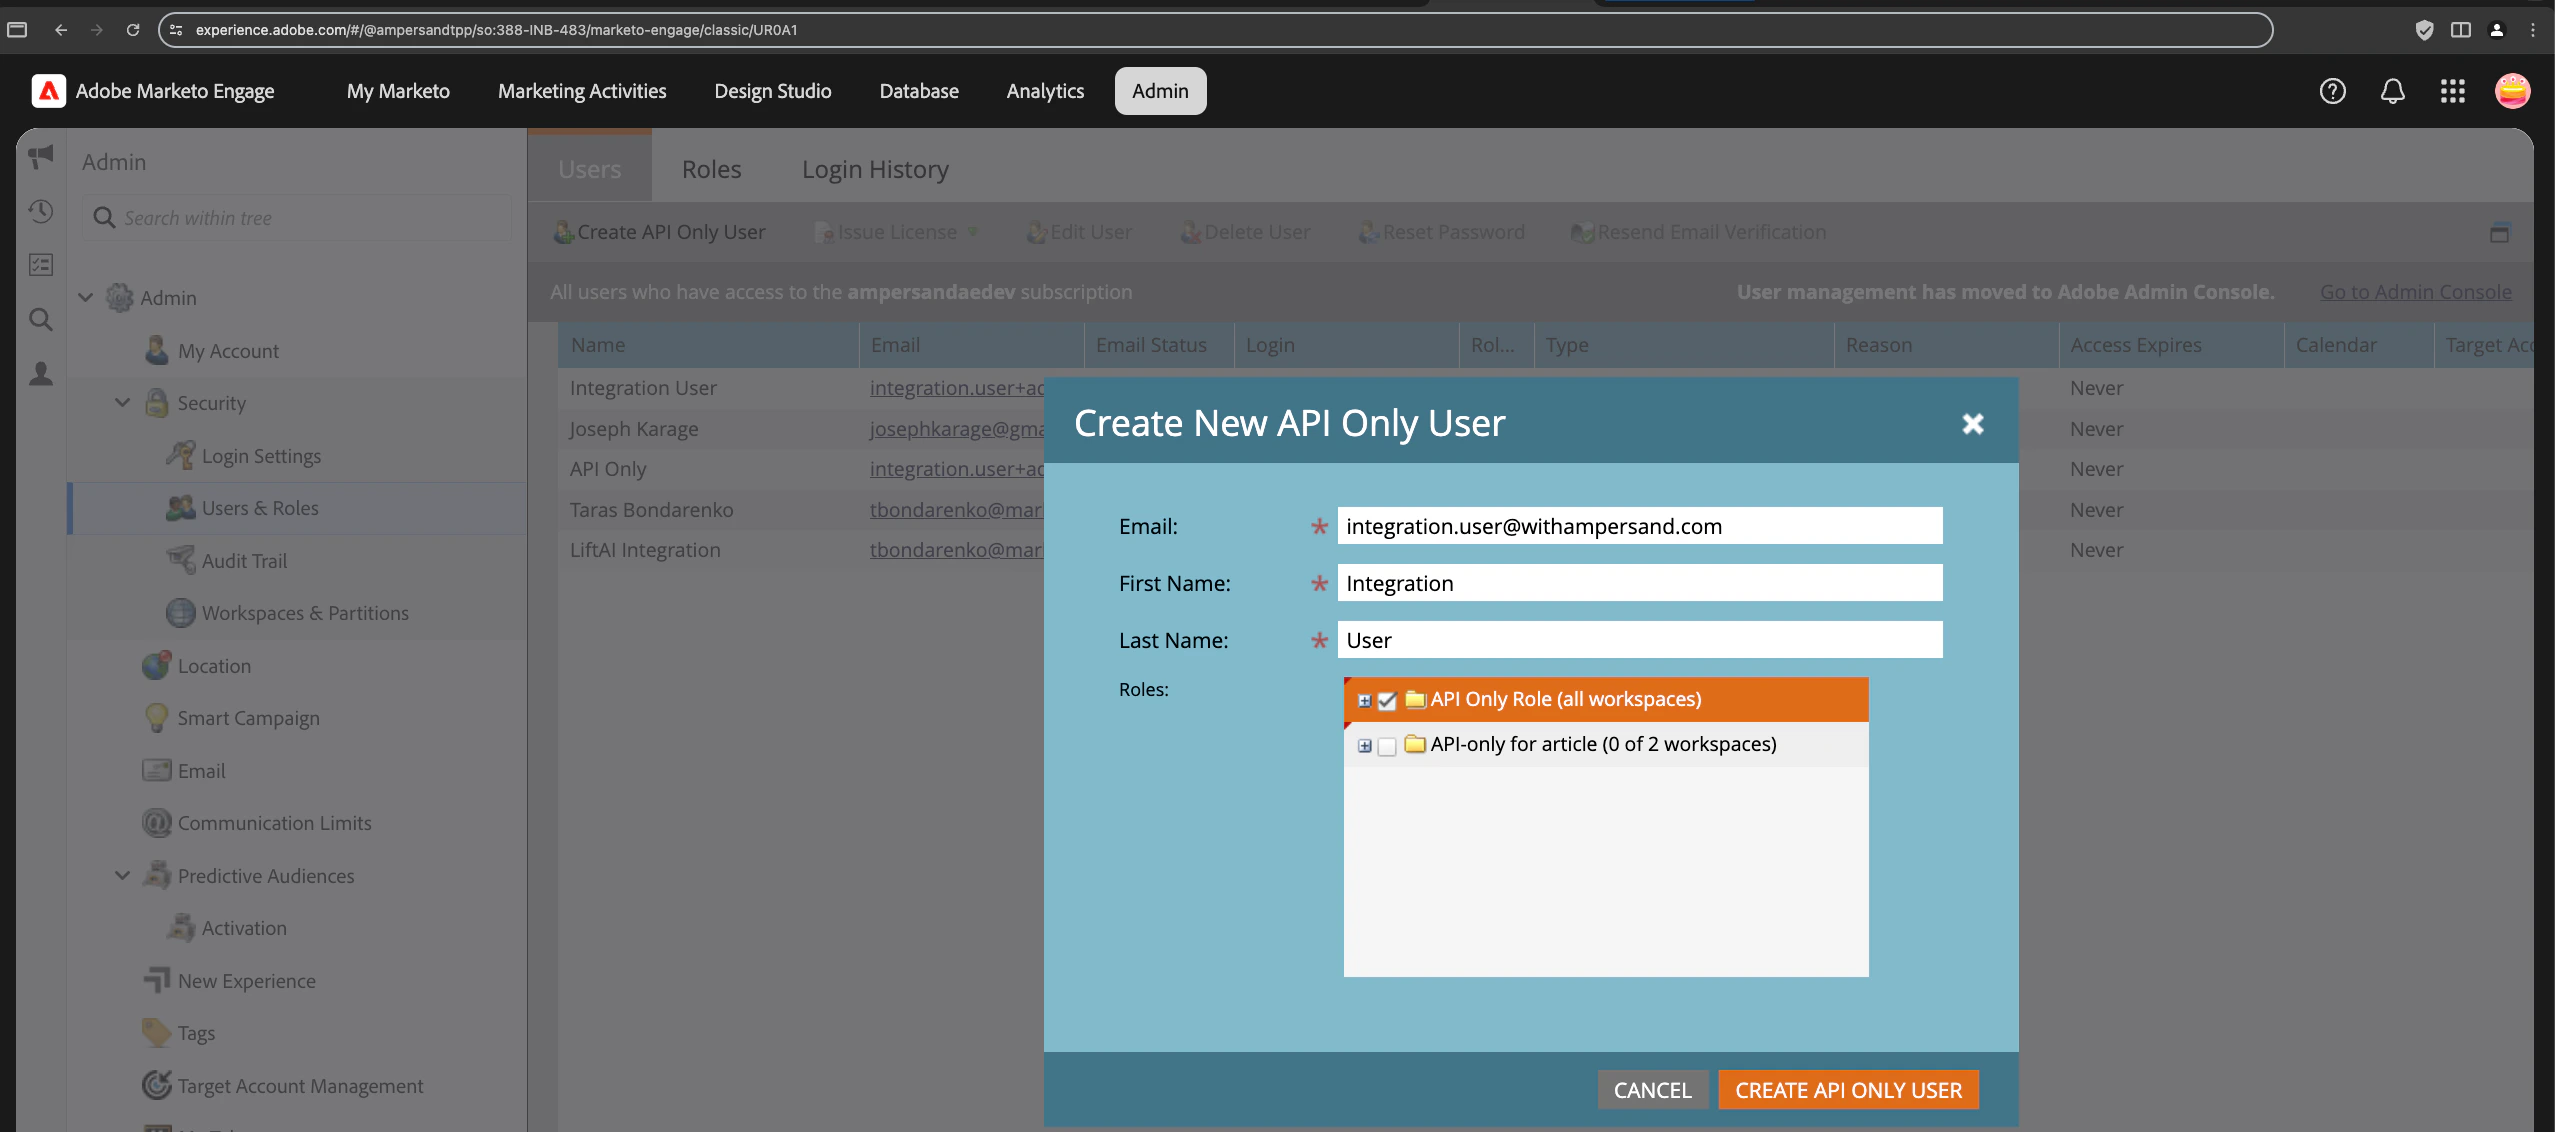Image resolution: width=2555 pixels, height=1132 pixels.
Task: Cancel the new API user dialog
Action: 1652,1090
